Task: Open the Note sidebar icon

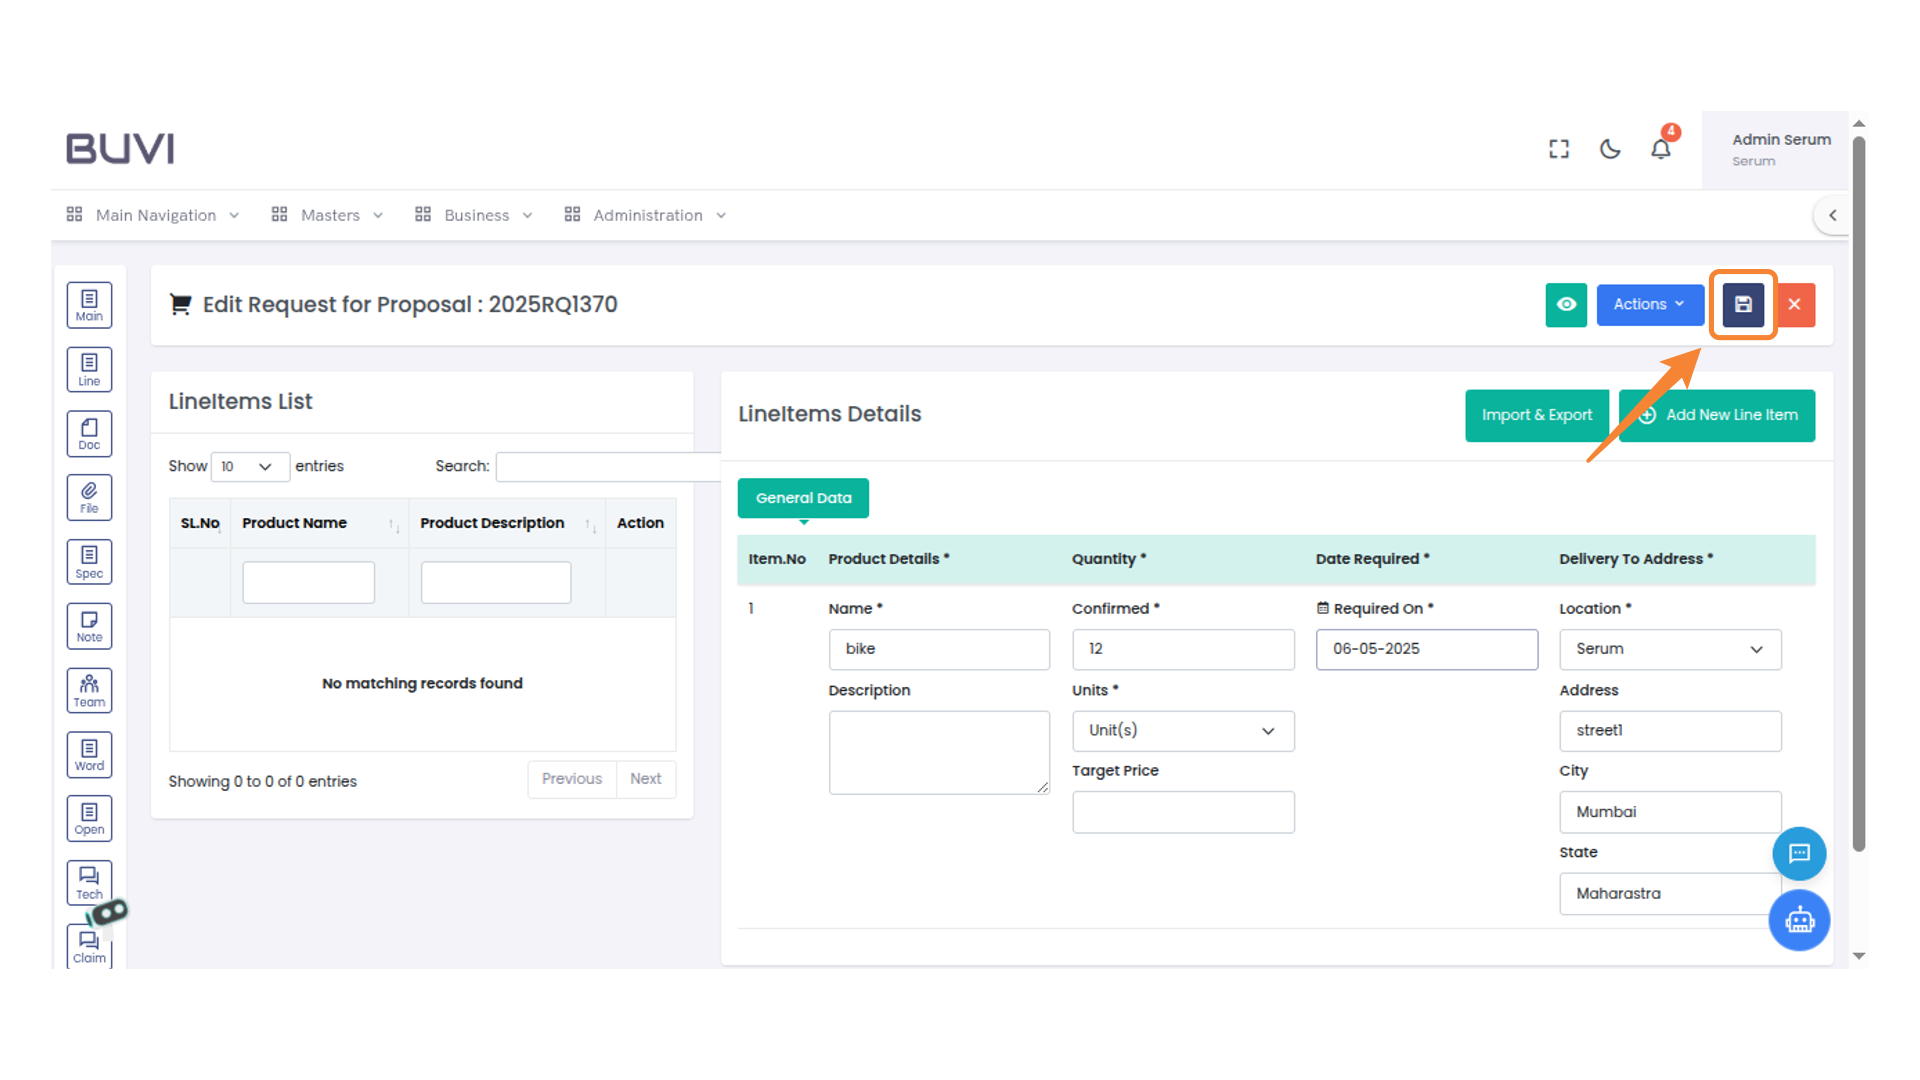Action: pos(89,626)
